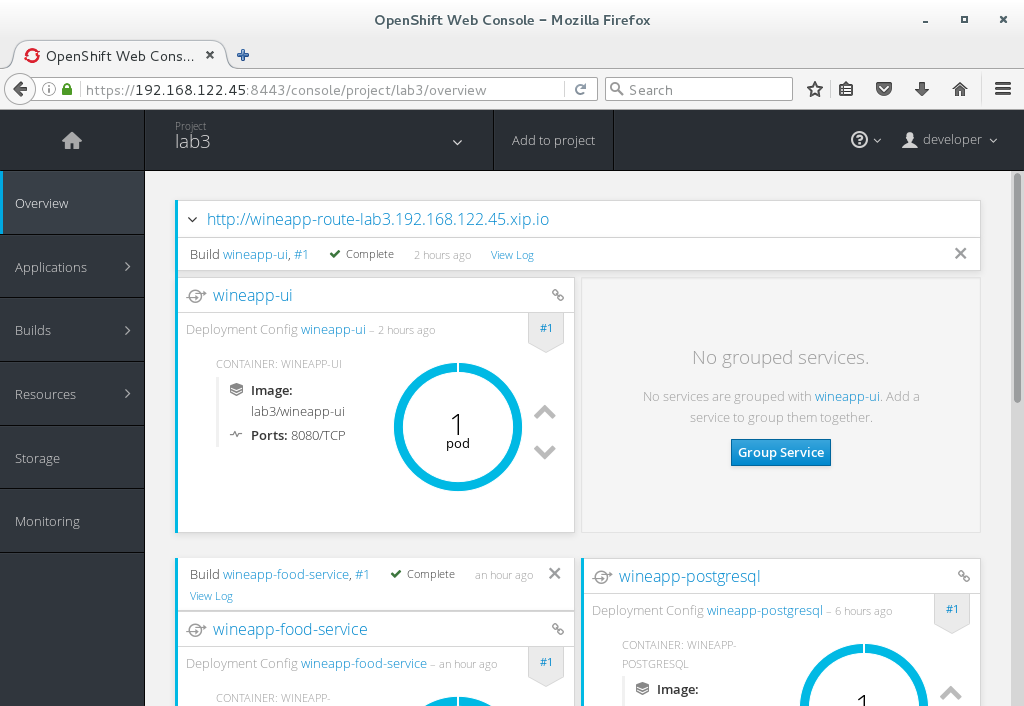The height and width of the screenshot is (706, 1024).
Task: Open a new browser tab
Action: tap(243, 56)
